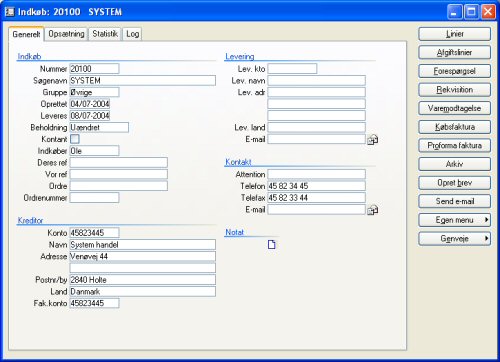Image resolution: width=500 pixels, height=362 pixels.
Task: Open Afgiftslinier
Action: pos(455,53)
